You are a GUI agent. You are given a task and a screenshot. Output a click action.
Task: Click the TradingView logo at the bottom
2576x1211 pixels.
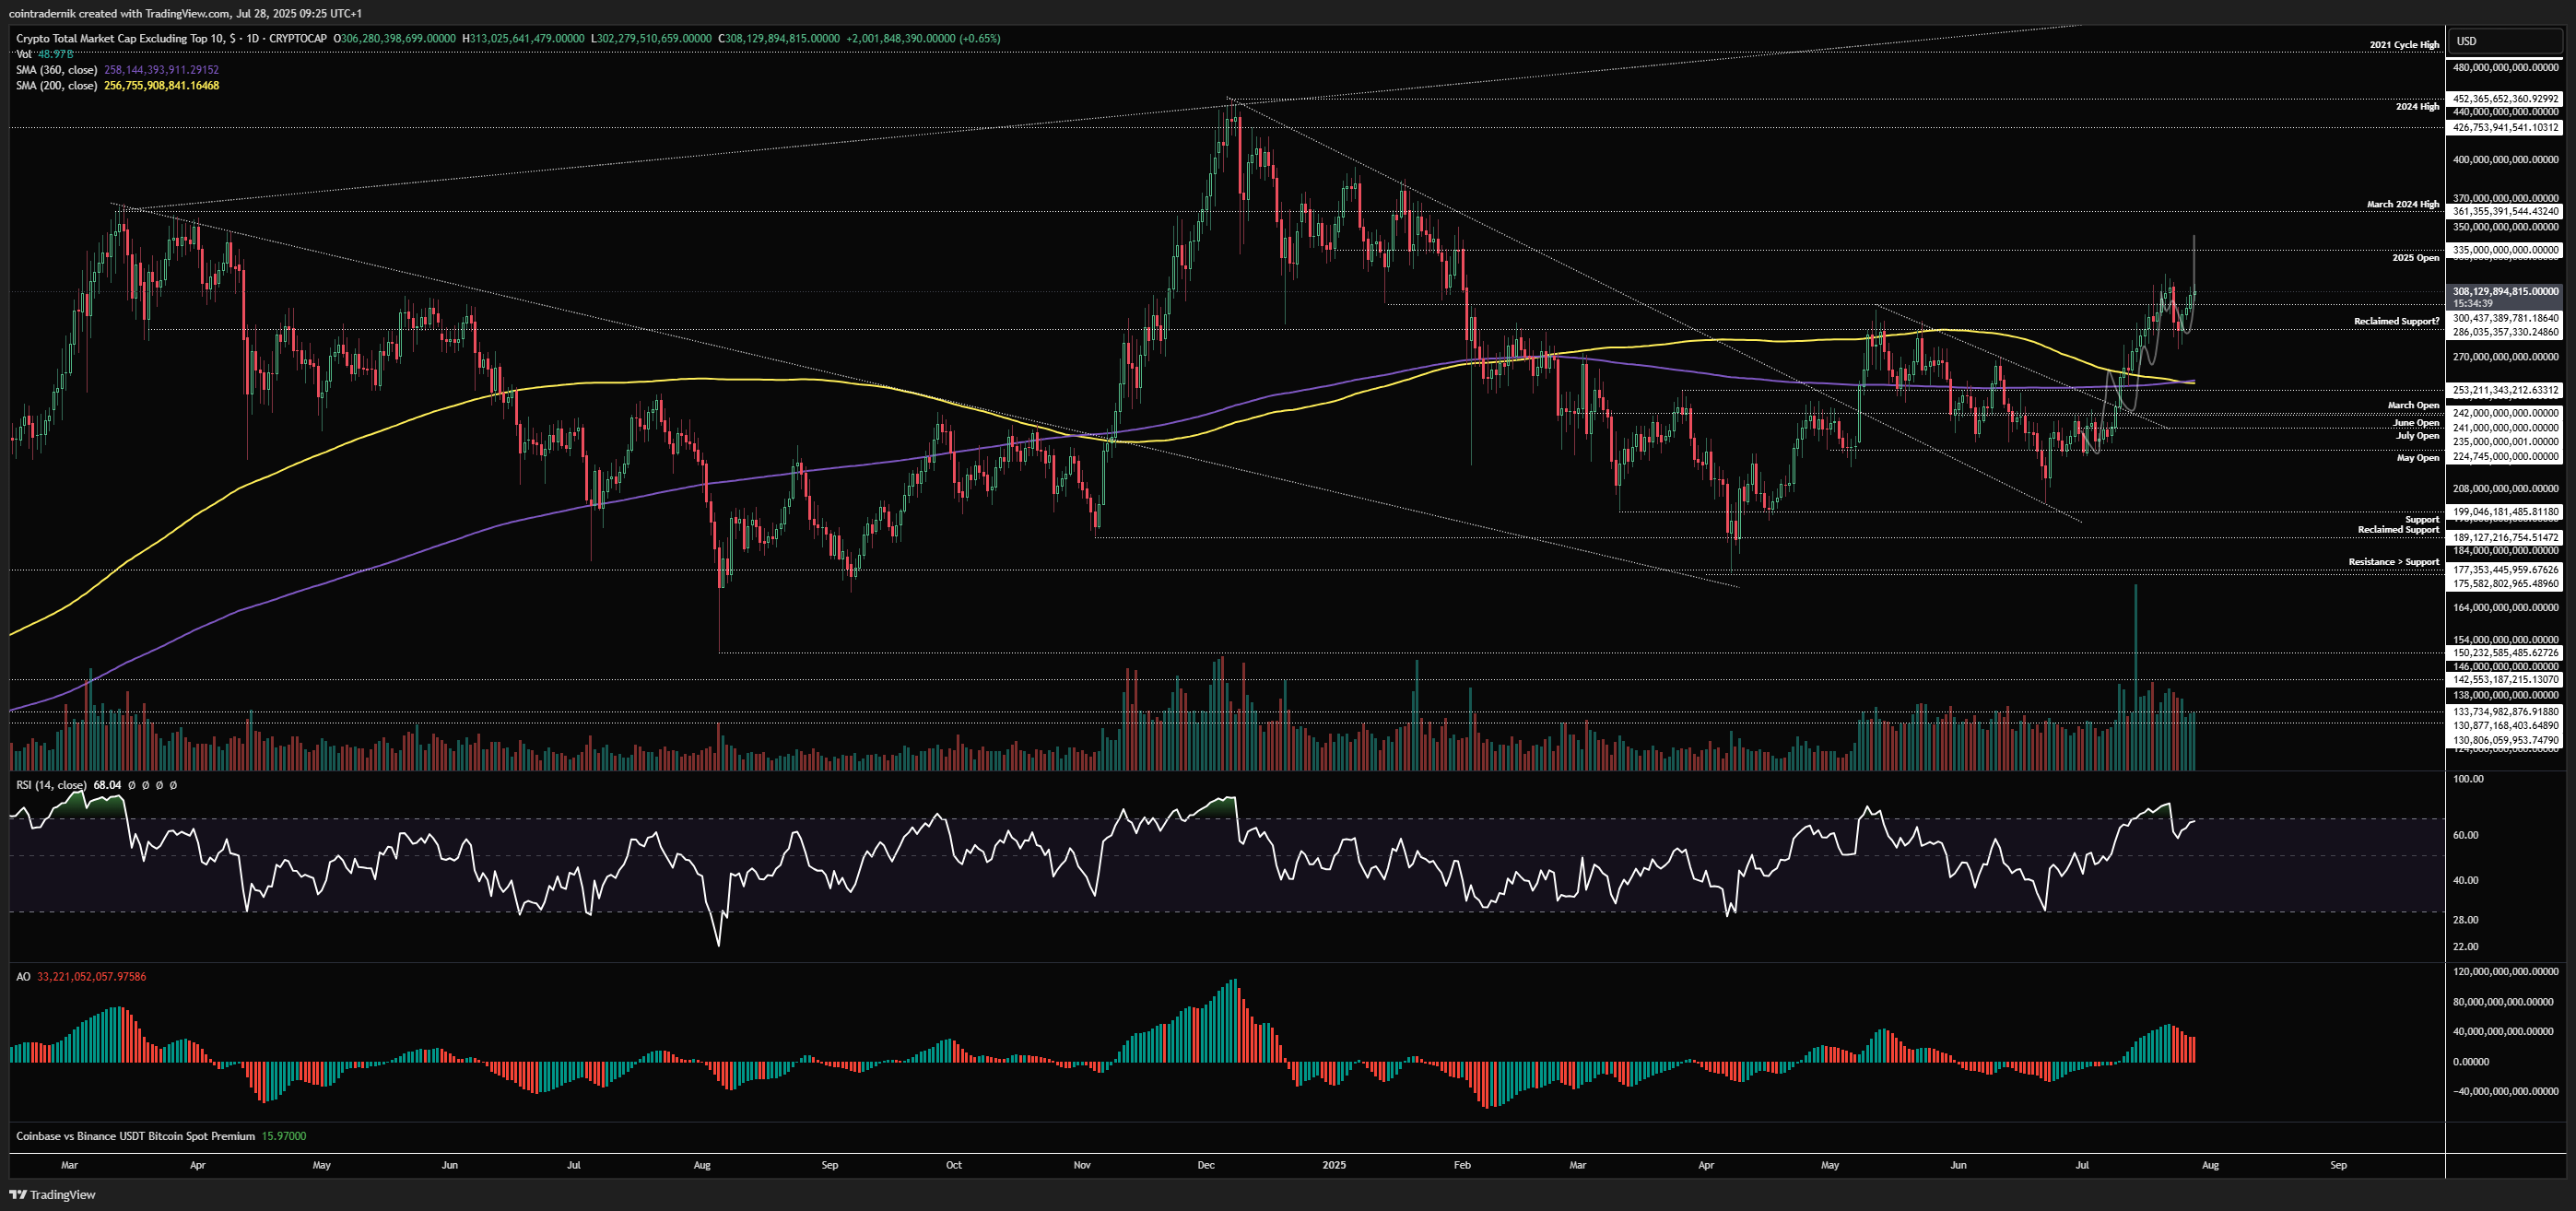53,1194
